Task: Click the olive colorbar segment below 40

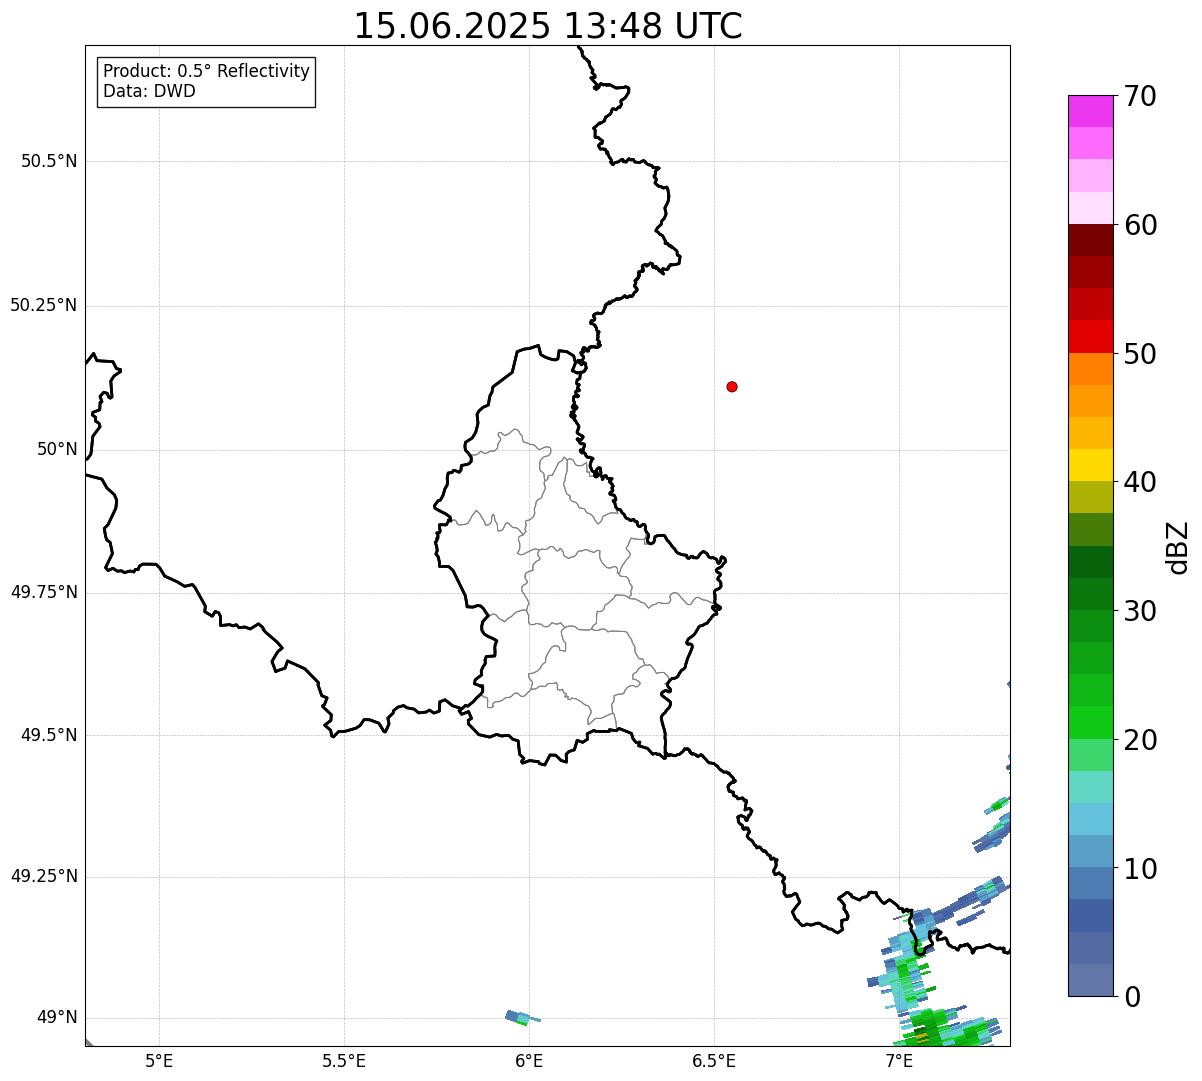Action: tap(1090, 497)
